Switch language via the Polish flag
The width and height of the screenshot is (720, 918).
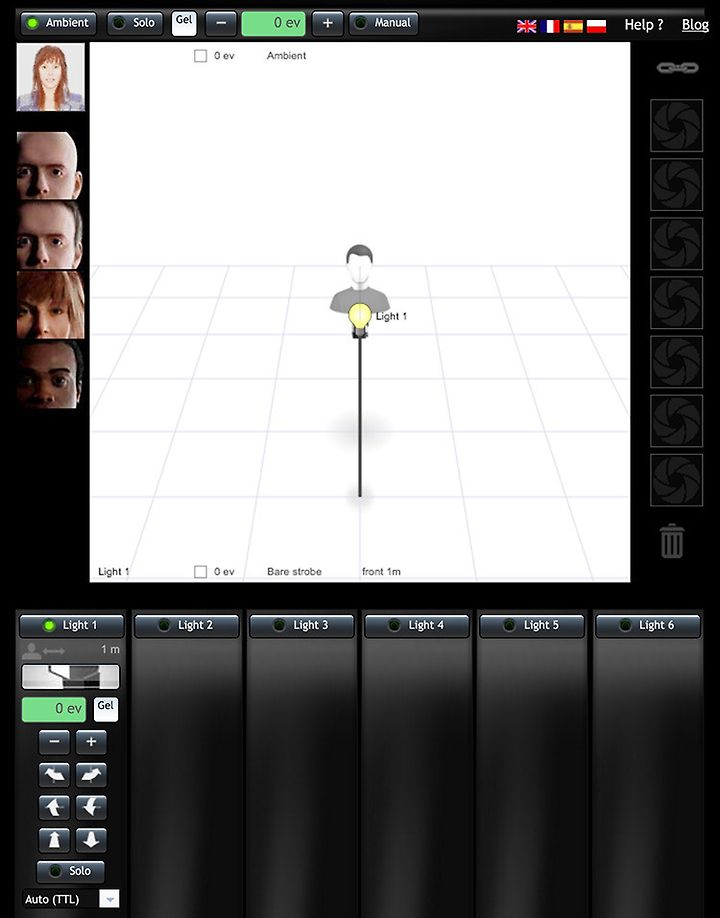(596, 26)
